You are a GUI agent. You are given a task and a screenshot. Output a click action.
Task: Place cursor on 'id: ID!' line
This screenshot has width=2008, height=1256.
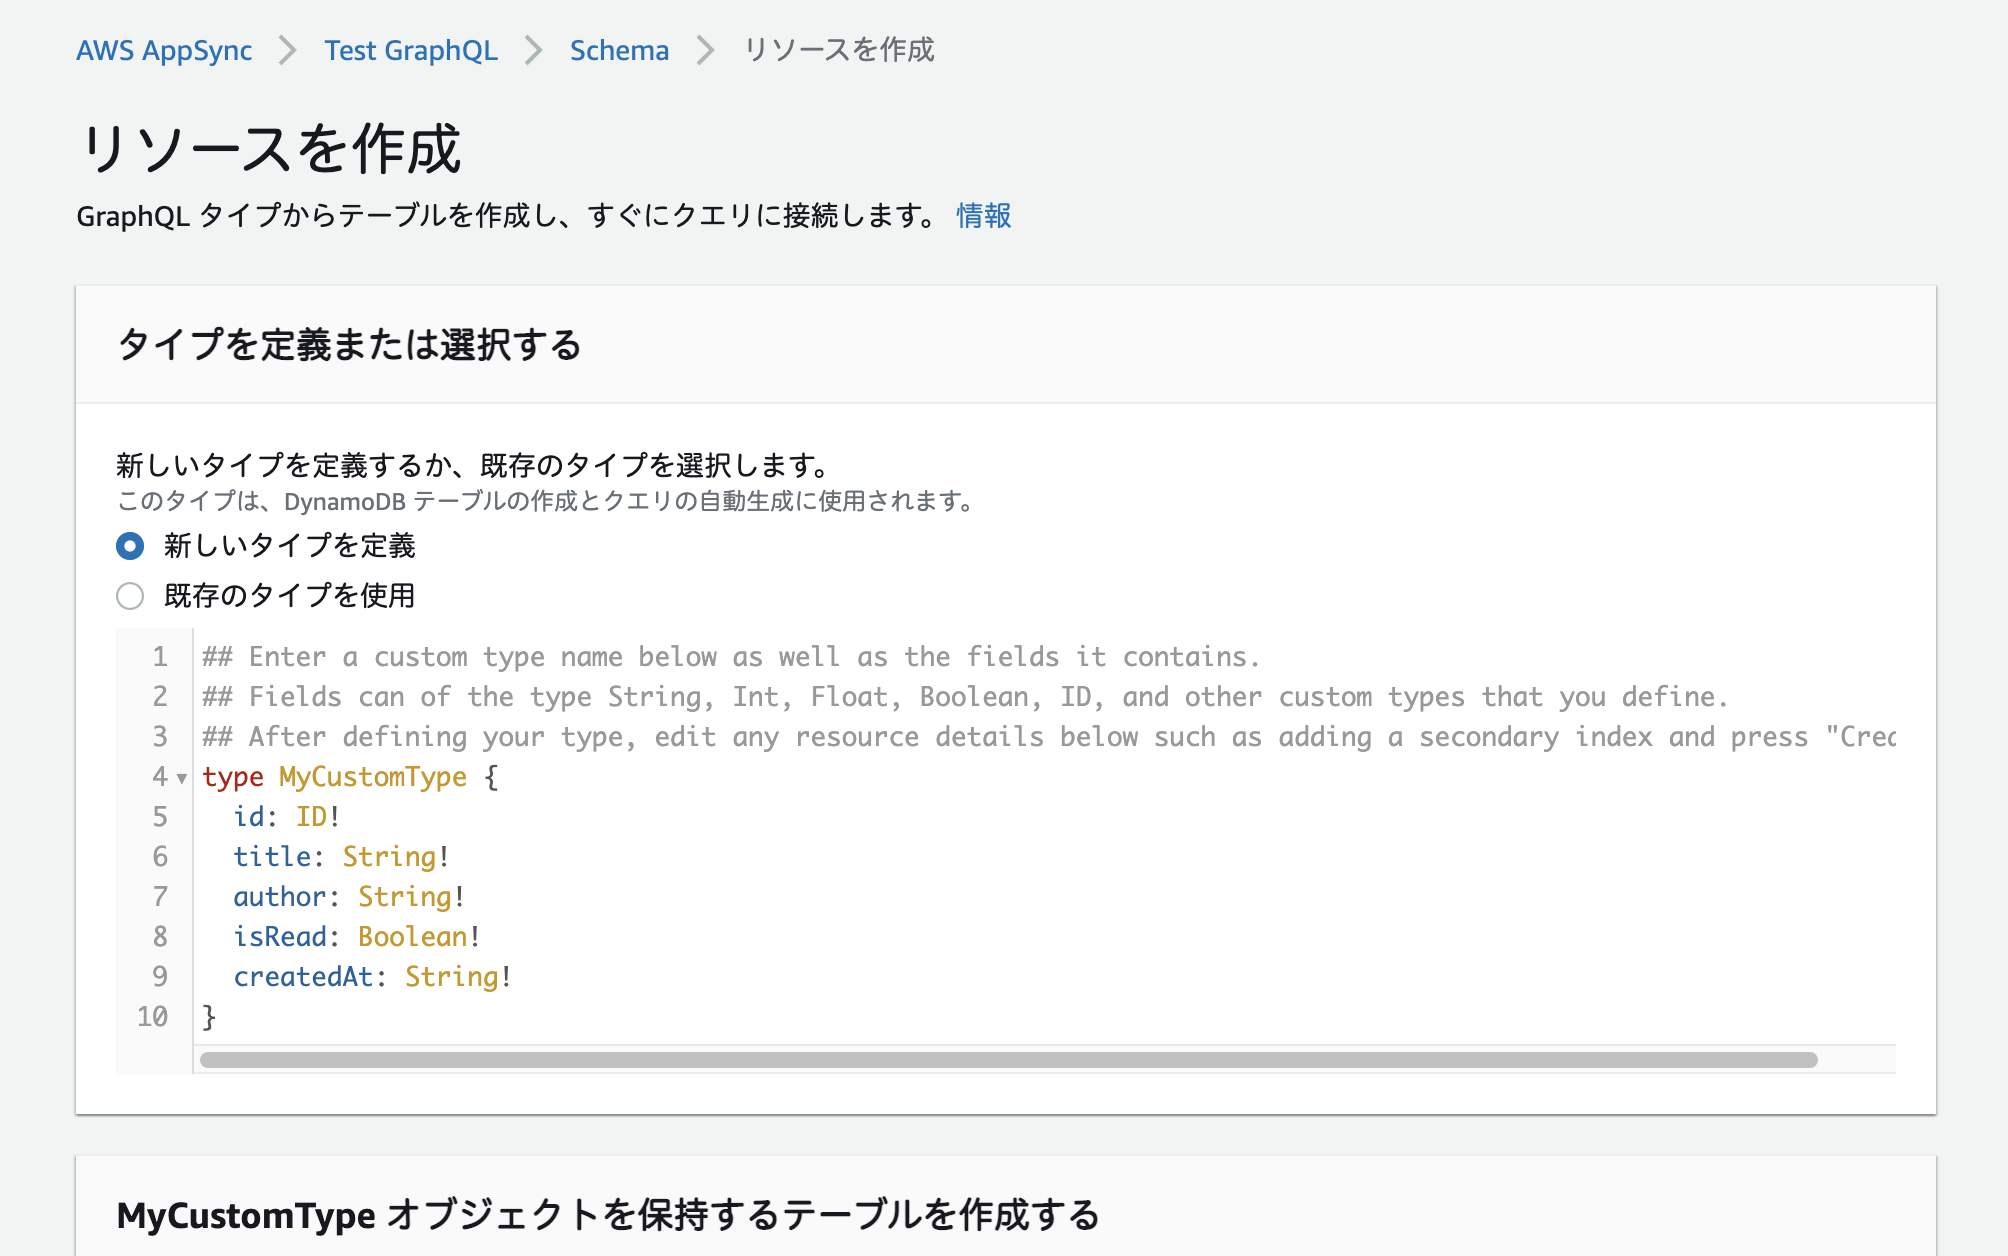[x=287, y=817]
